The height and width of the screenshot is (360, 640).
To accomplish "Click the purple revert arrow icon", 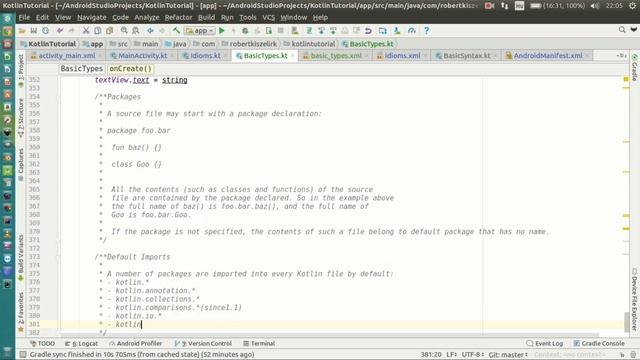I will 368,31.
